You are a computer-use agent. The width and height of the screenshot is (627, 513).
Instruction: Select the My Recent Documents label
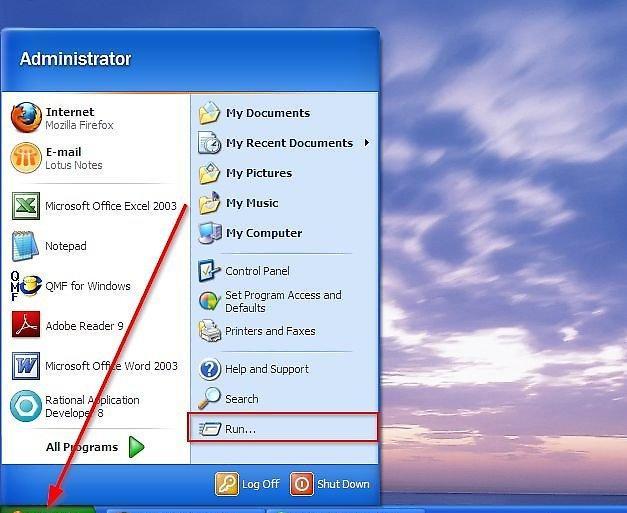point(290,143)
